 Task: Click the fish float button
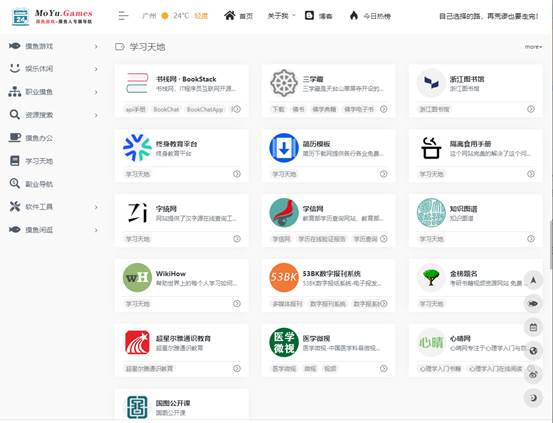(x=533, y=304)
